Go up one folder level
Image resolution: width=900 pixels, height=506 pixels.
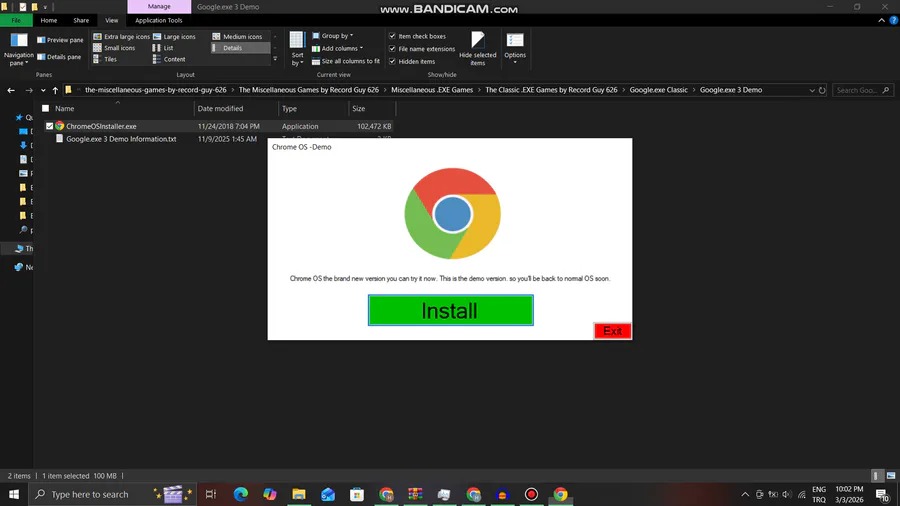coord(55,90)
